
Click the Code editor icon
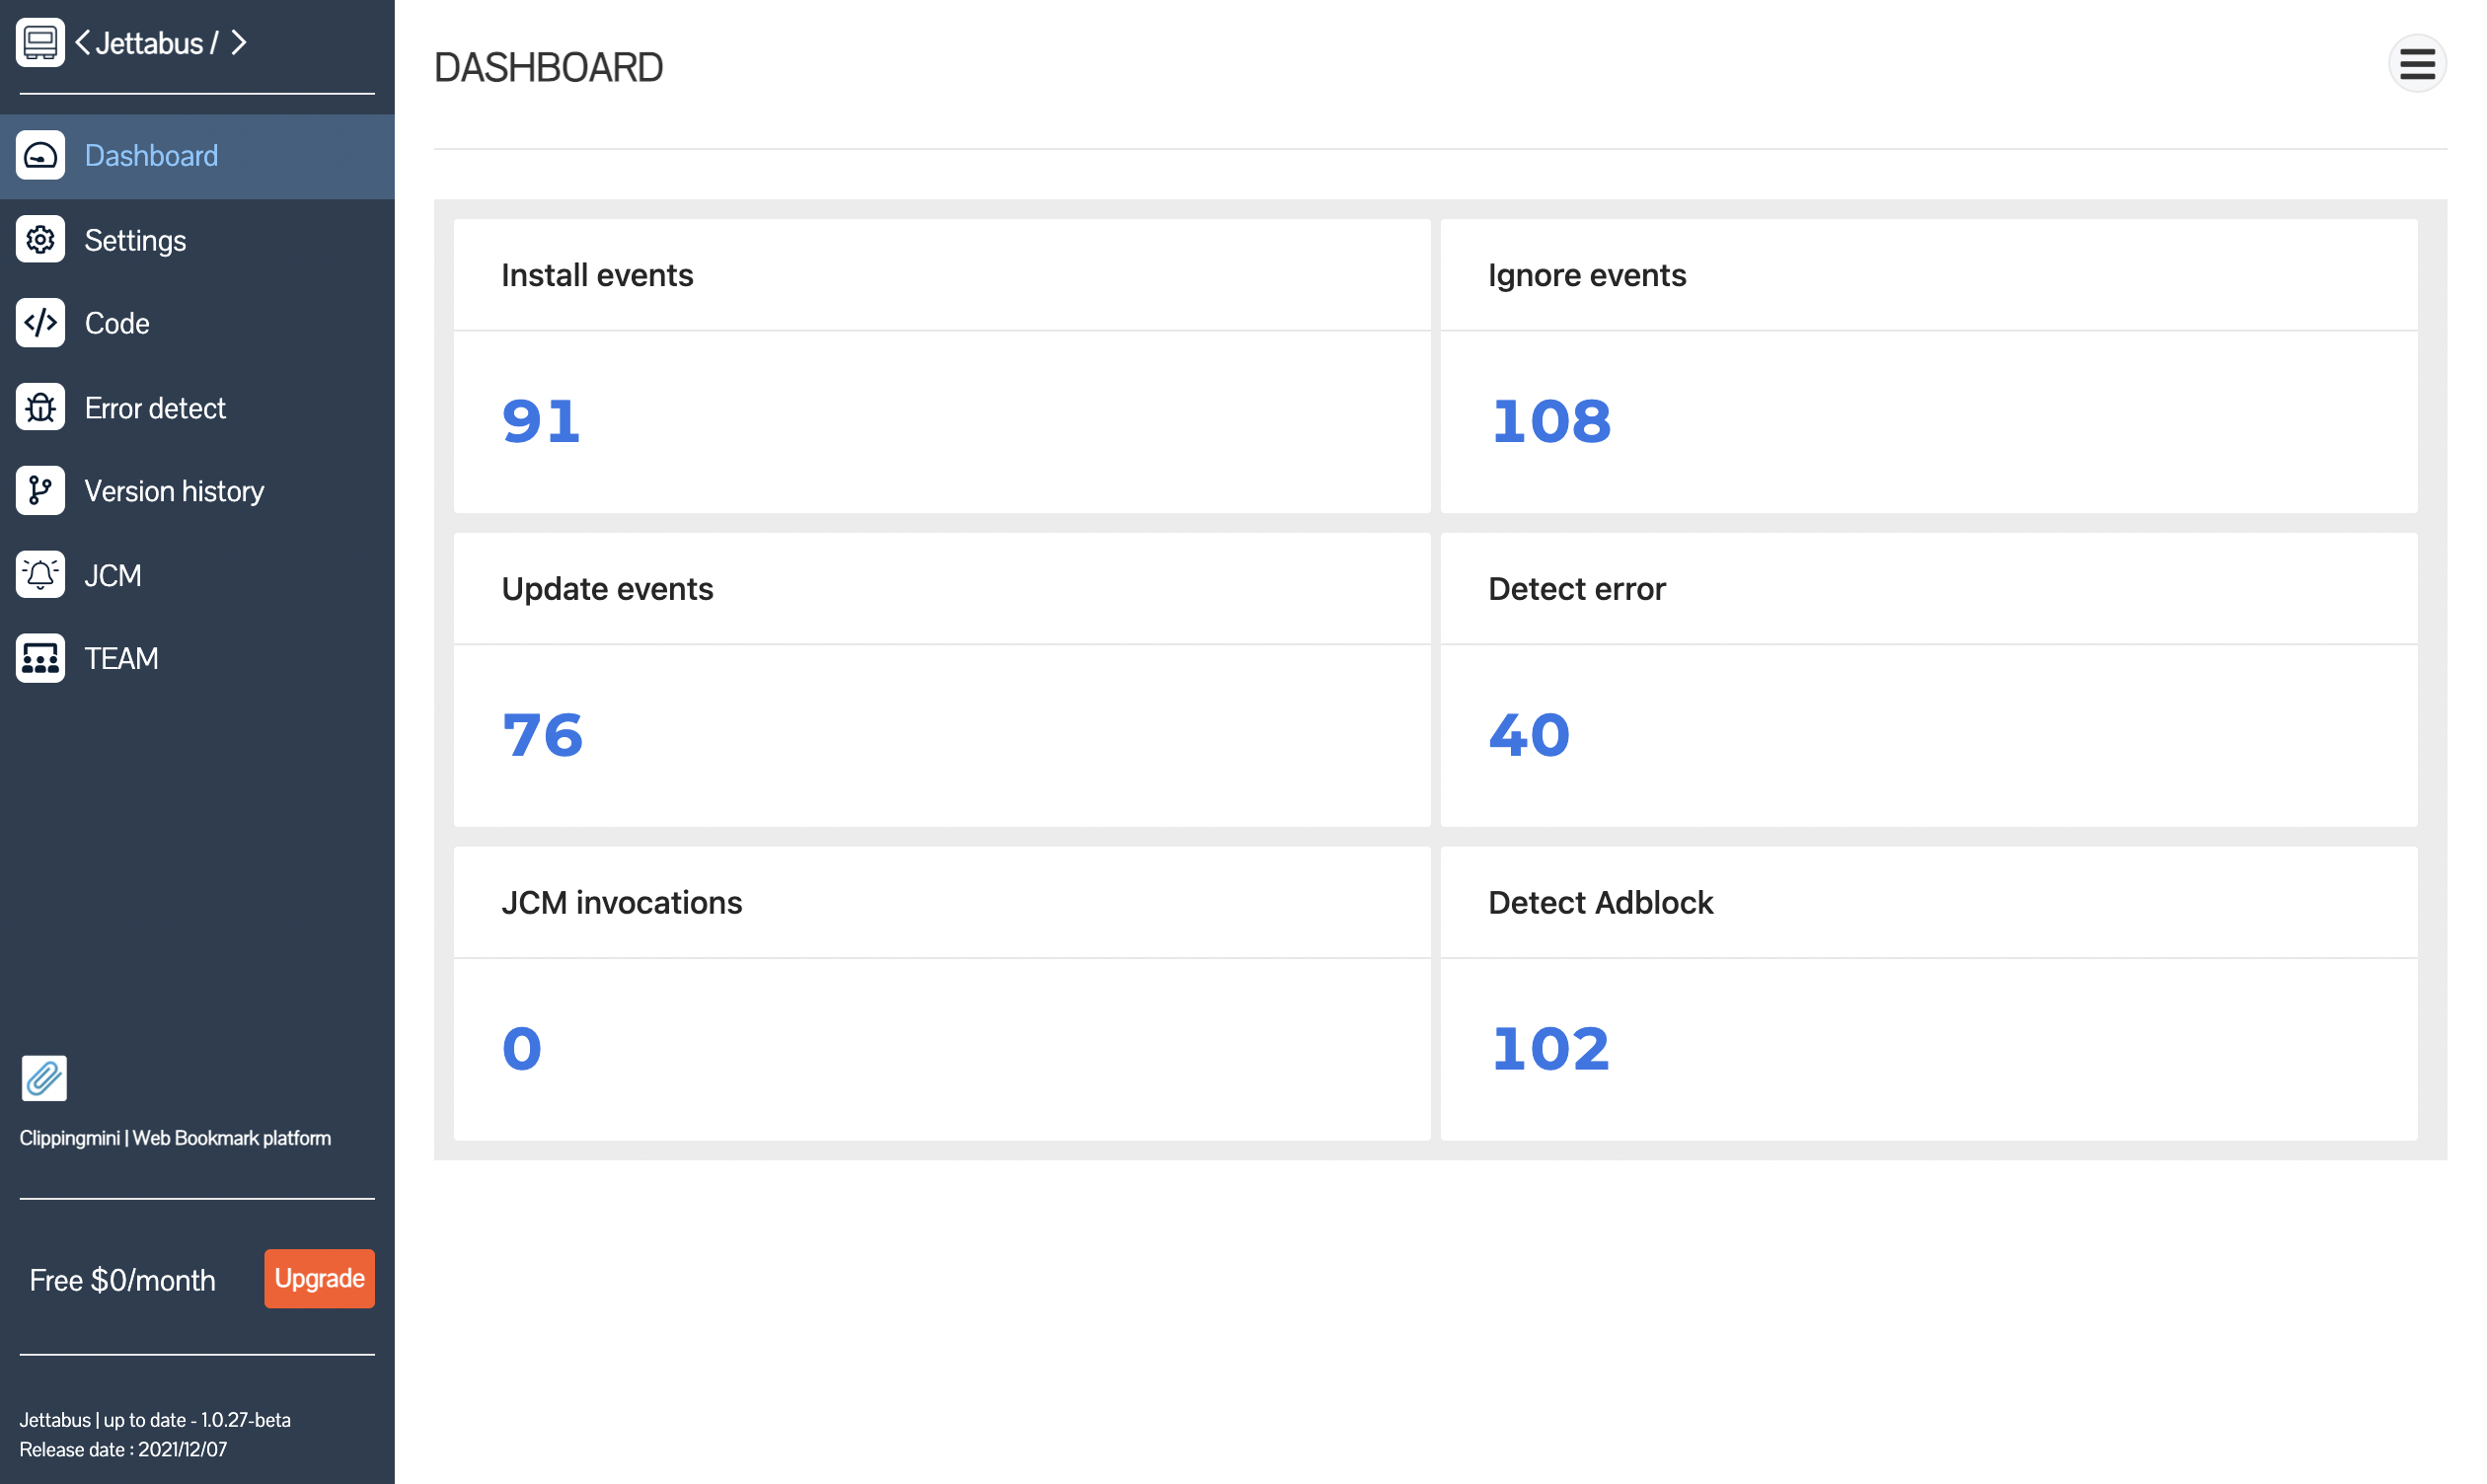(40, 323)
